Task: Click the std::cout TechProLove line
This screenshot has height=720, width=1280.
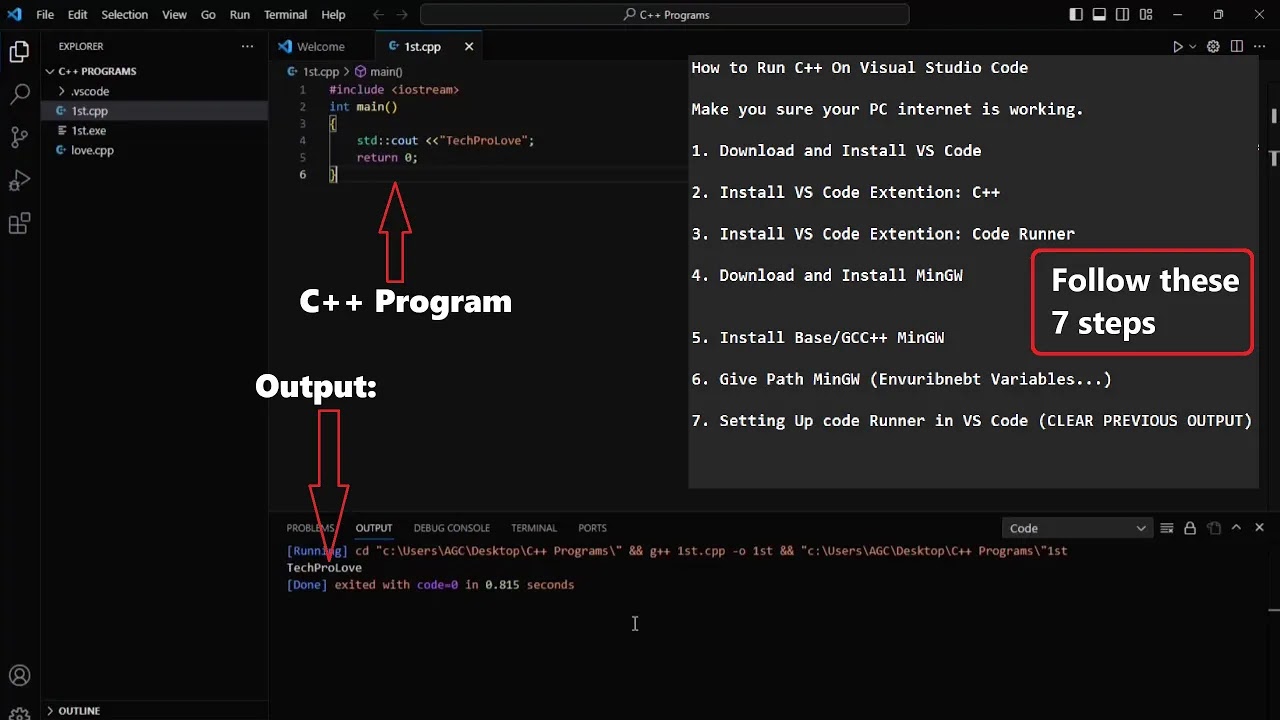Action: (x=446, y=140)
